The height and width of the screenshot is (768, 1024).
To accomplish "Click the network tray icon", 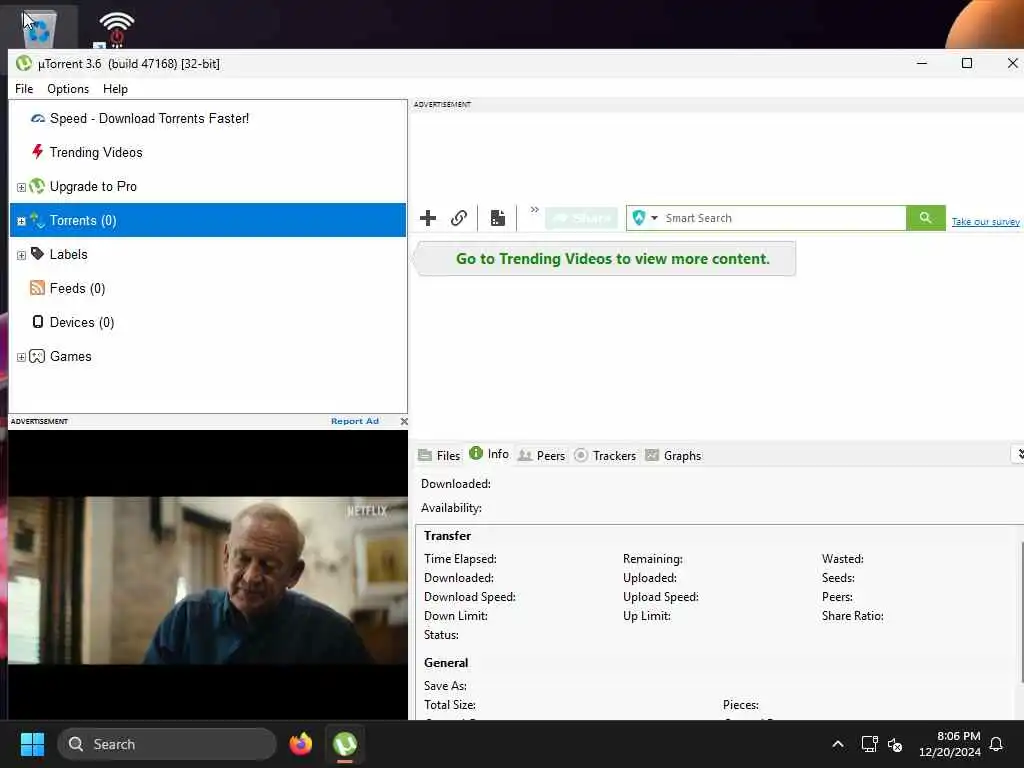I will coord(869,744).
